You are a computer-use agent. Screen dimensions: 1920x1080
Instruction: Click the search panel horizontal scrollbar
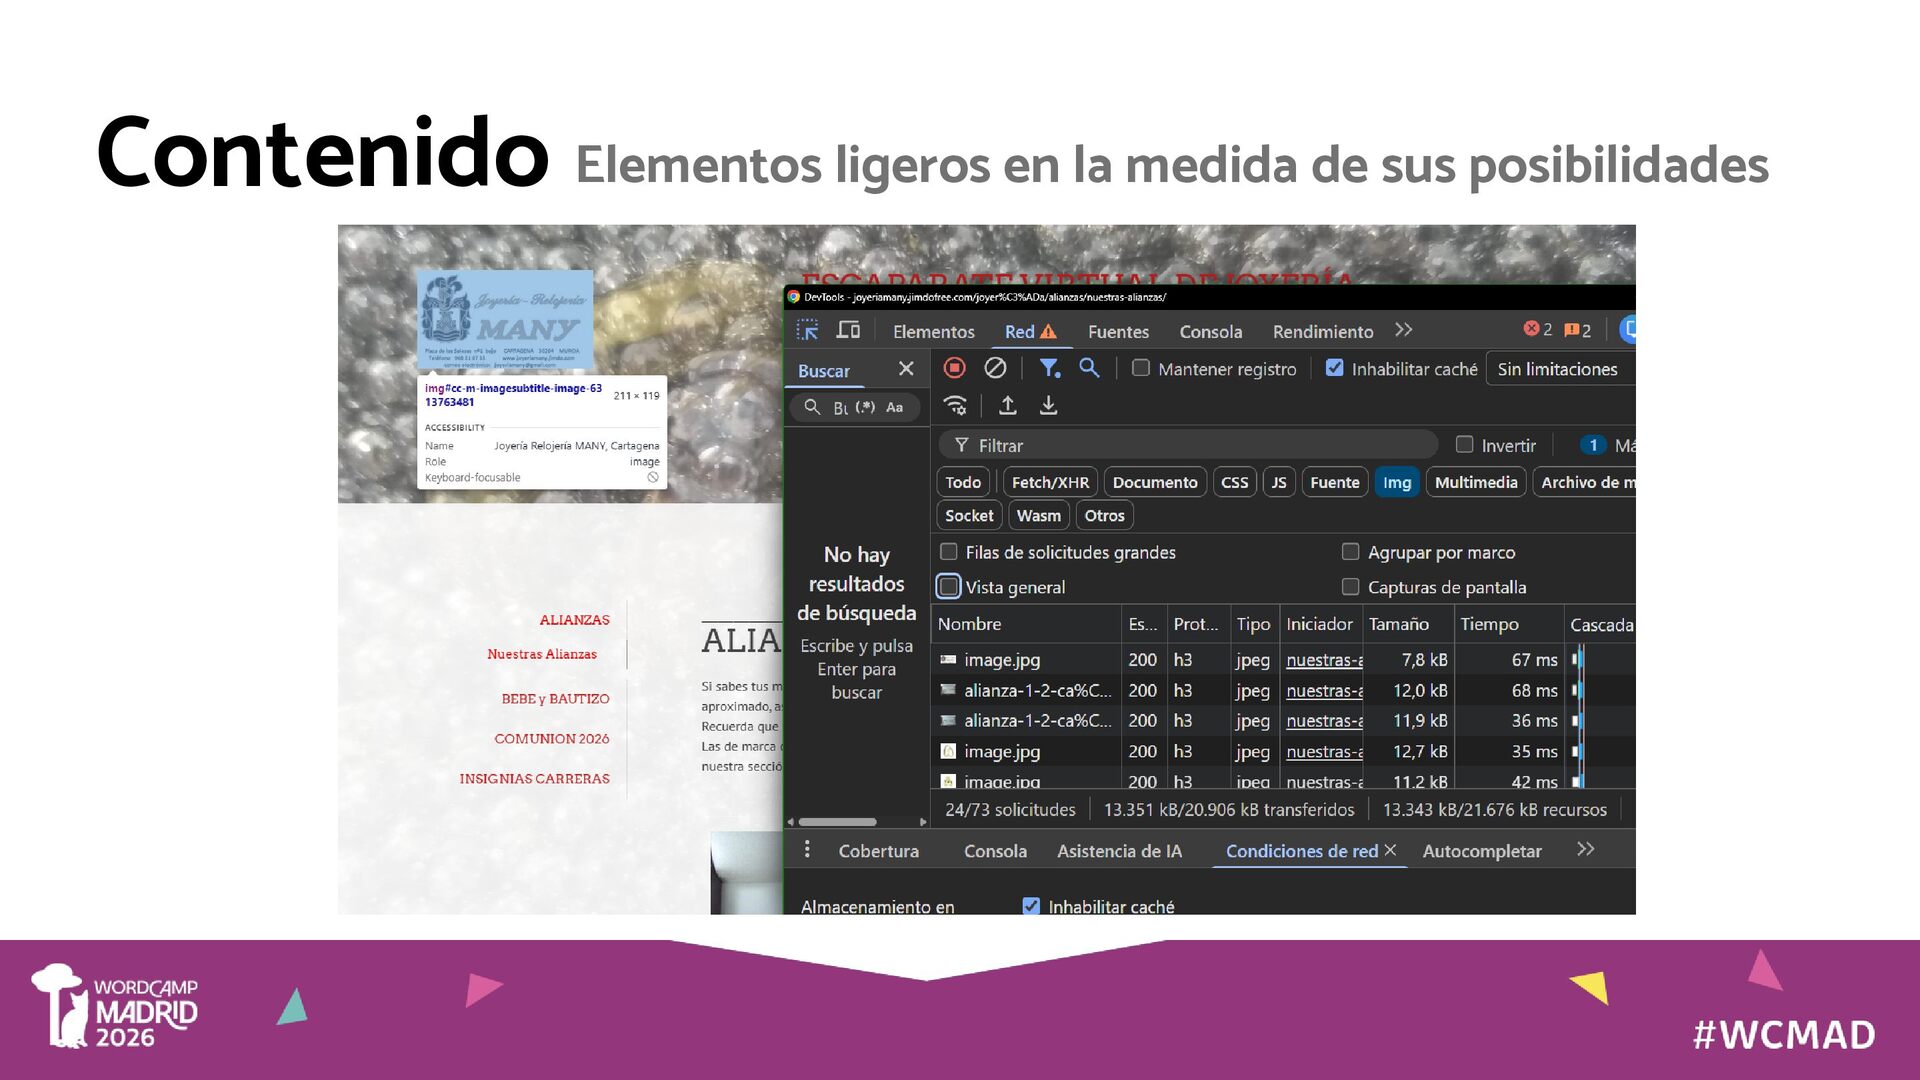pyautogui.click(x=837, y=822)
